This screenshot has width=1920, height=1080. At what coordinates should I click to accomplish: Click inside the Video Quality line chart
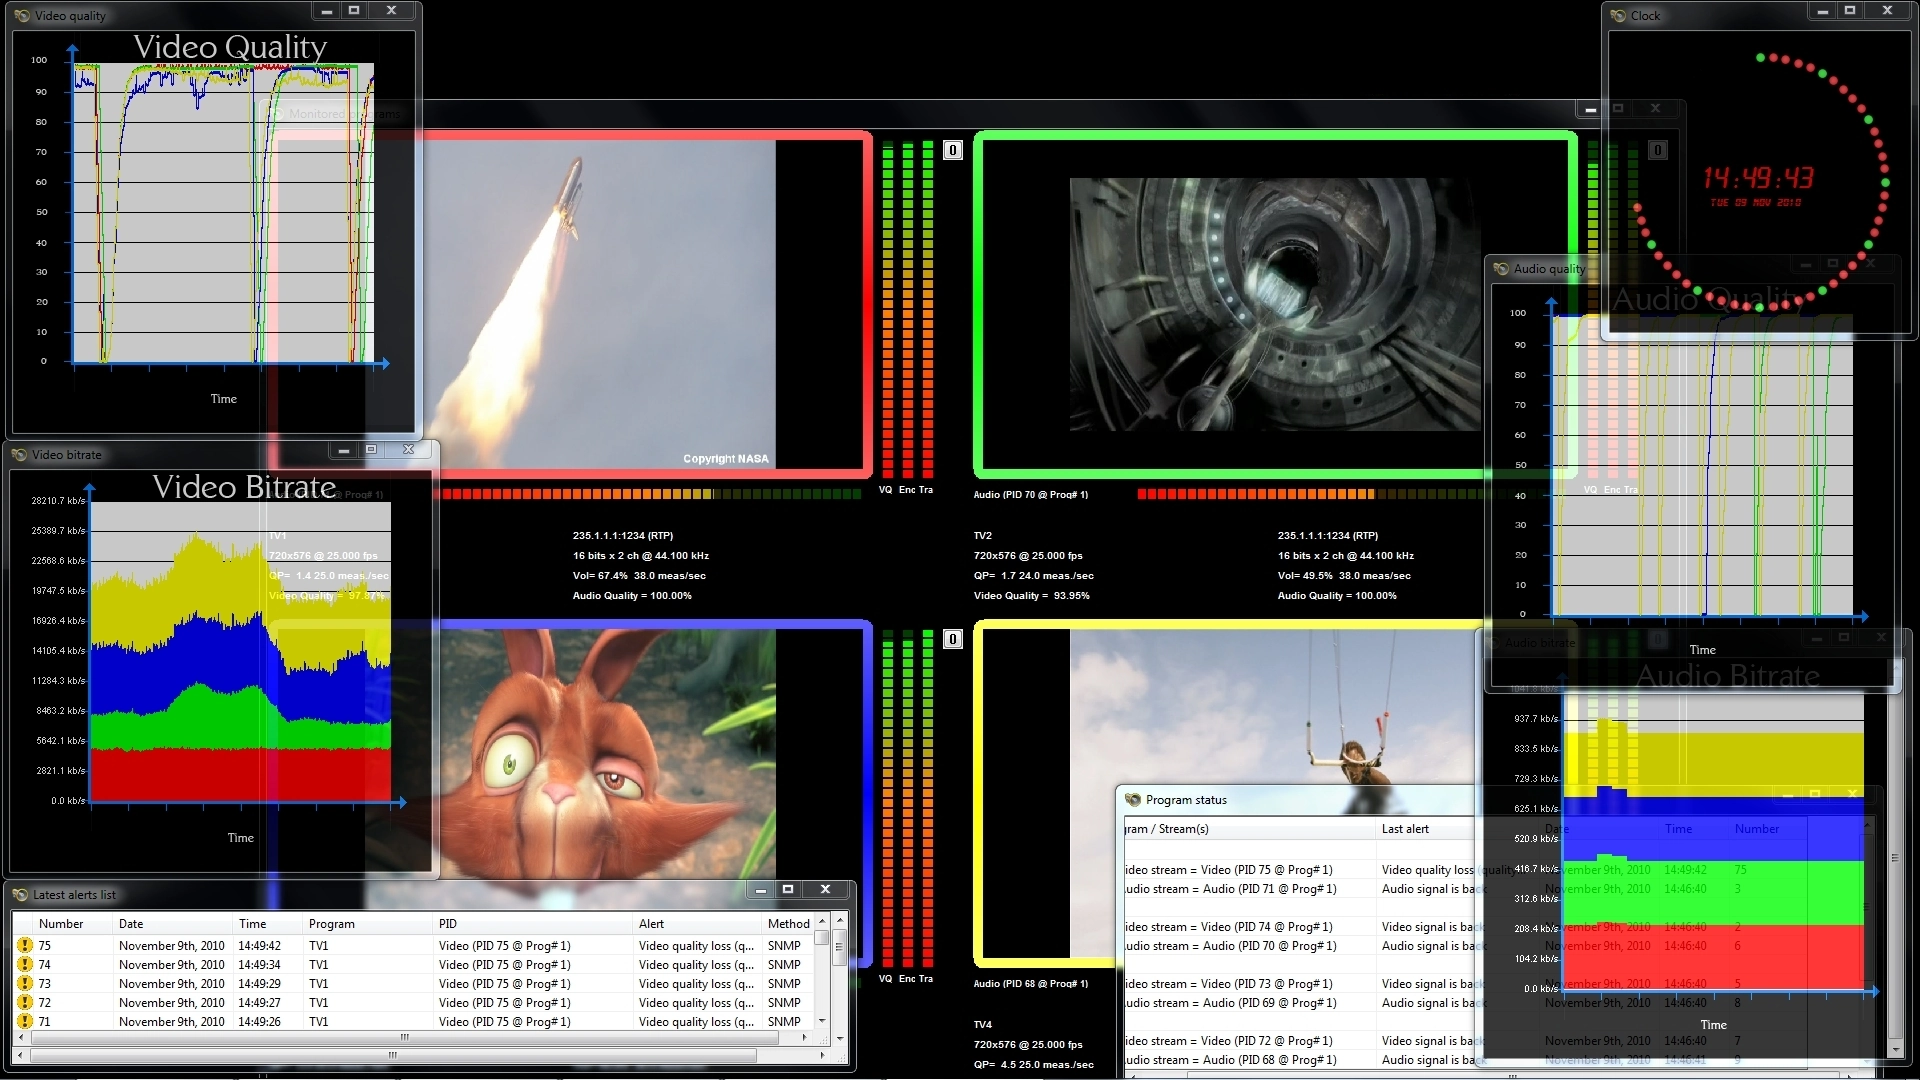pos(223,213)
